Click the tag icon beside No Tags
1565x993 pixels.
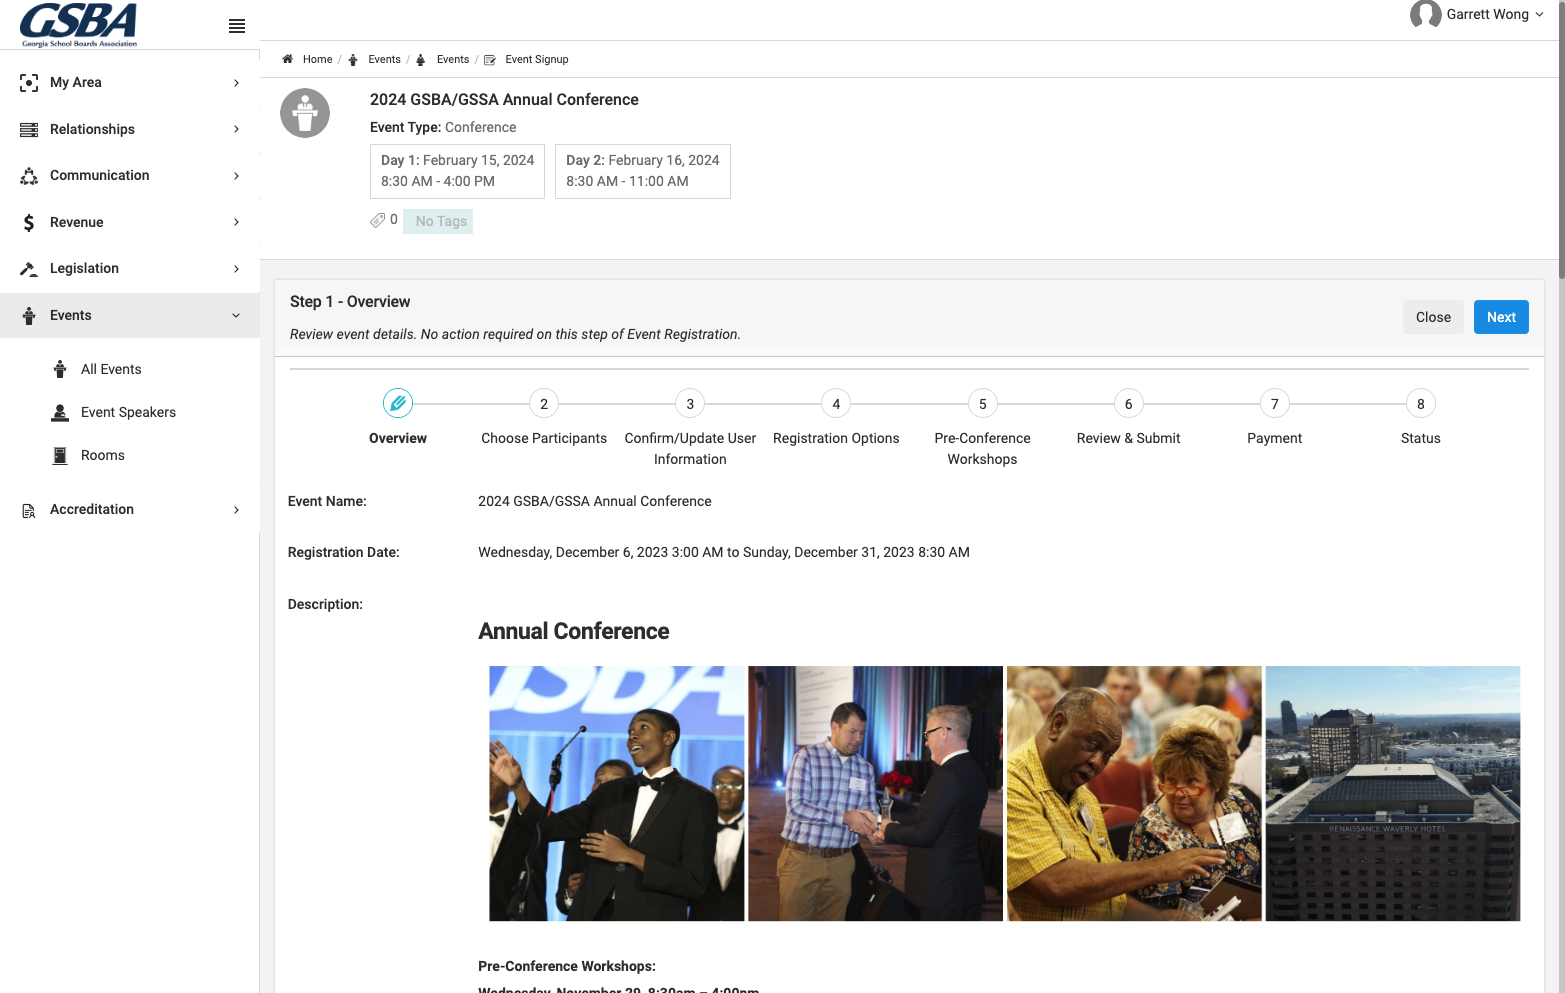click(x=378, y=220)
